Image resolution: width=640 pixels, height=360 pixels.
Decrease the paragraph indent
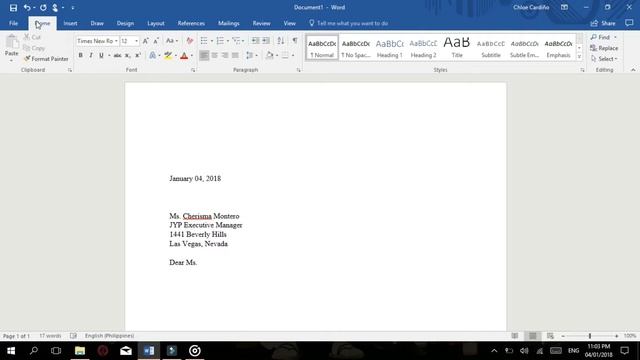click(x=255, y=41)
